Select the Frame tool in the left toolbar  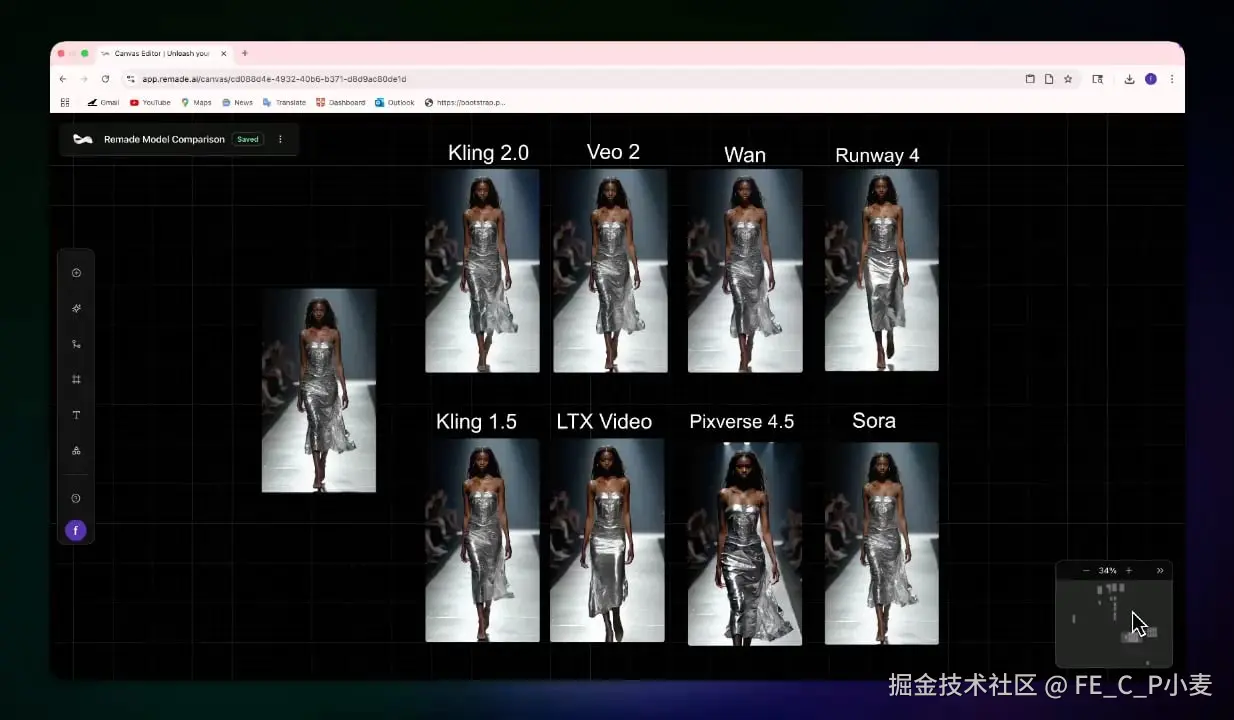76,379
